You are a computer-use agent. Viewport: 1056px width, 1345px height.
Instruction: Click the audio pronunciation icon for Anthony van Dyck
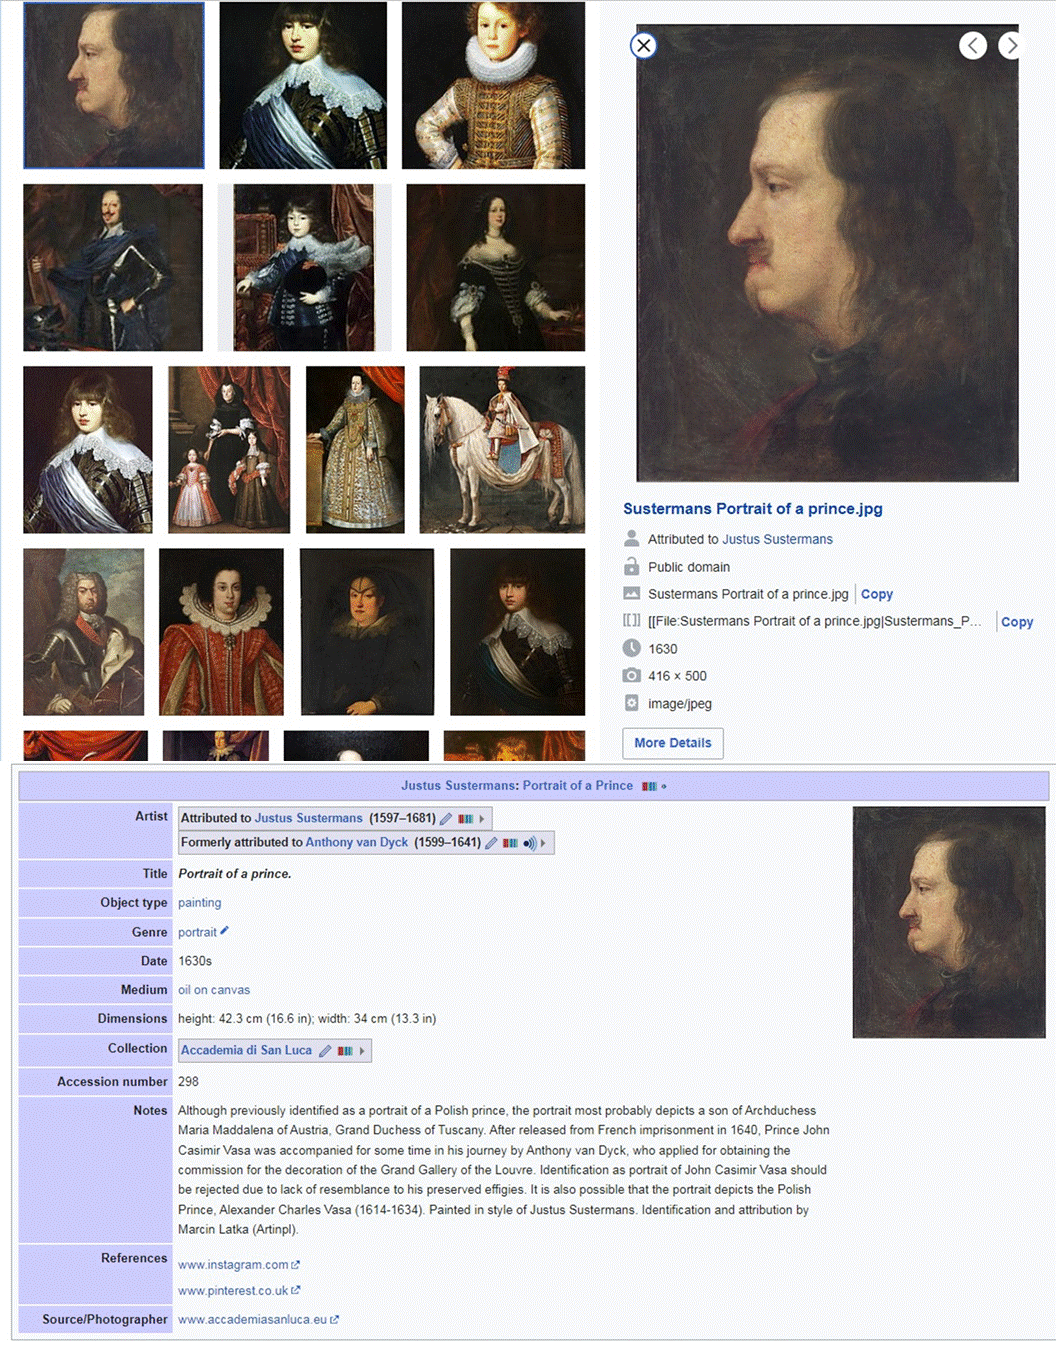point(530,843)
